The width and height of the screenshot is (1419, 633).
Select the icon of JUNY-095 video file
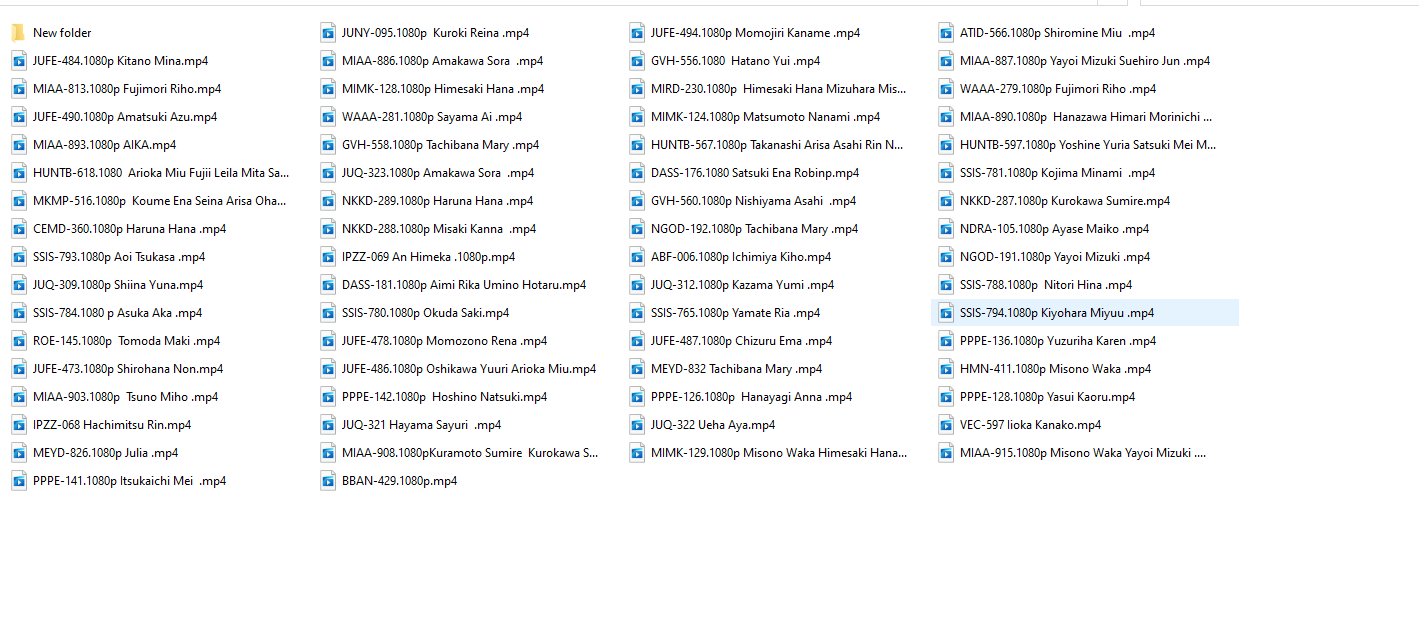coord(328,33)
